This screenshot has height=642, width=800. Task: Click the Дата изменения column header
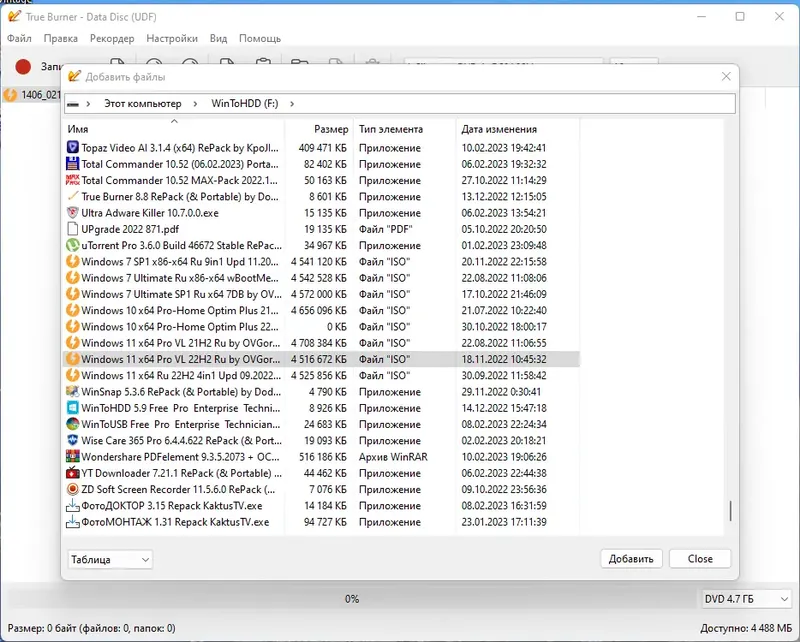point(518,129)
